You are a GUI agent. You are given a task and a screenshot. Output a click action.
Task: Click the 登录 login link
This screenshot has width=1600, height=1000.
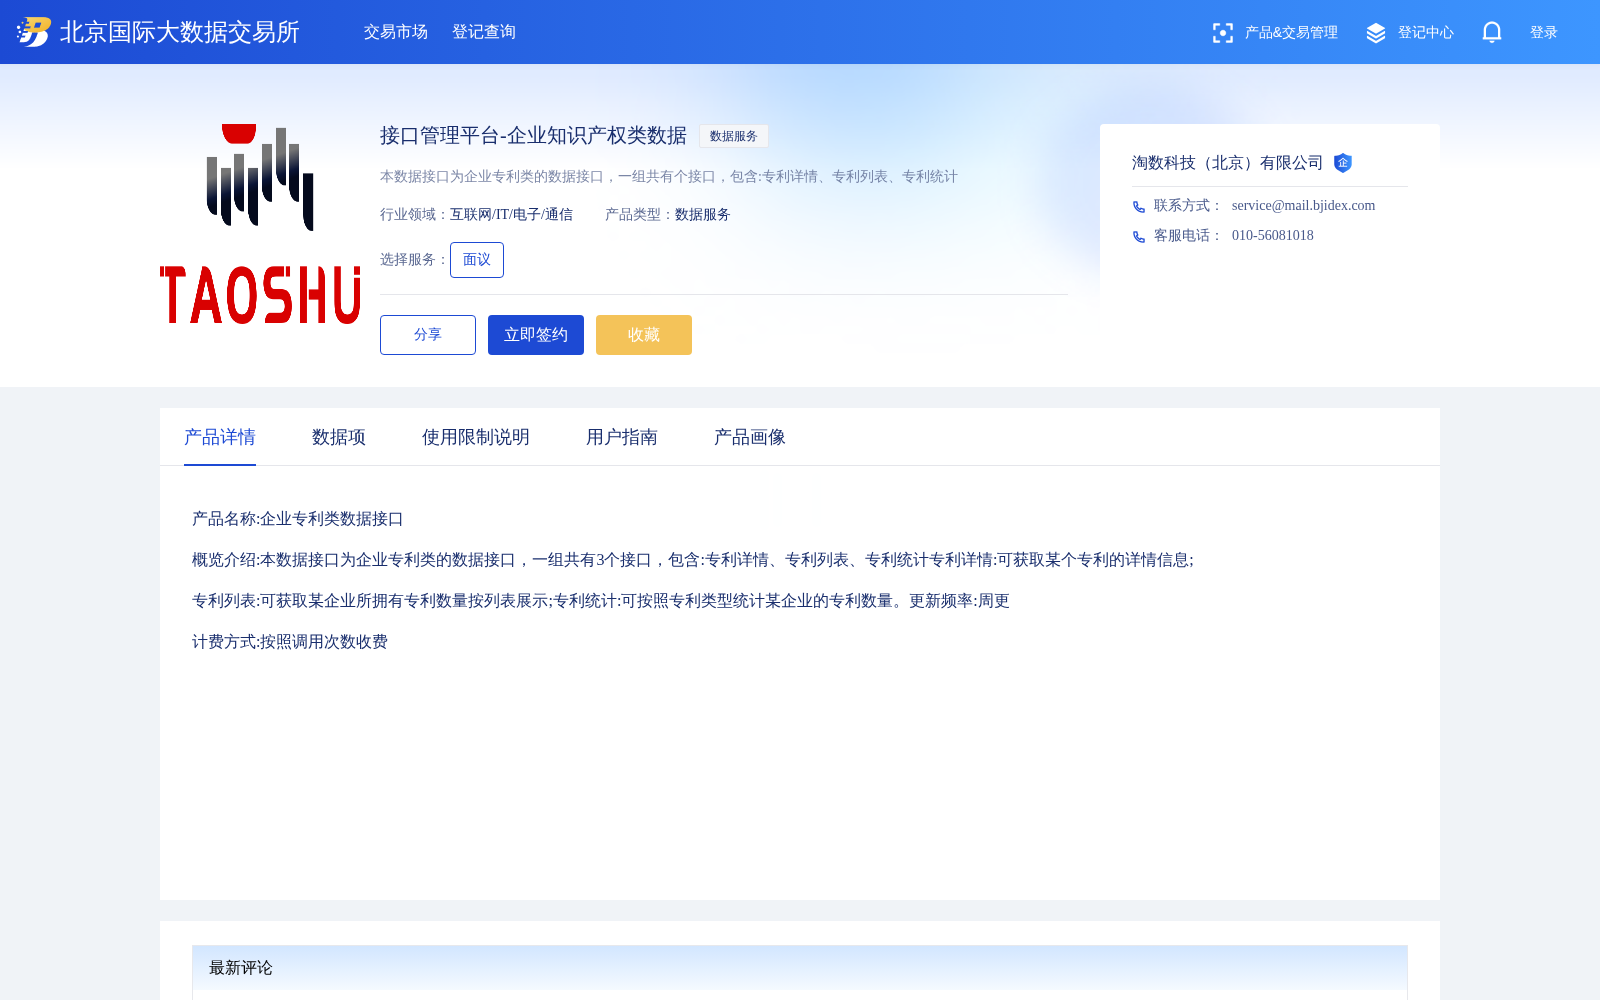click(x=1544, y=33)
